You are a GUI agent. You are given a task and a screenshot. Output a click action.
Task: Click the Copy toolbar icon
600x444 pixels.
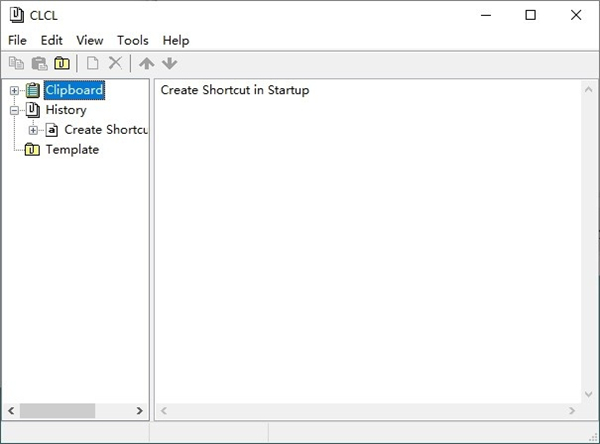point(16,63)
